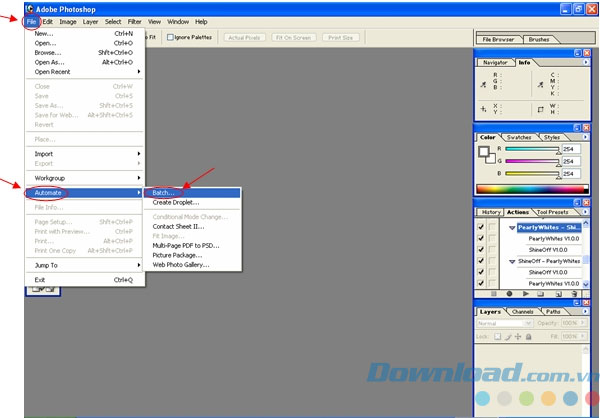This screenshot has width=600, height=418.
Task: Open the Layers panel flyout menu arrow
Action: coord(585,312)
